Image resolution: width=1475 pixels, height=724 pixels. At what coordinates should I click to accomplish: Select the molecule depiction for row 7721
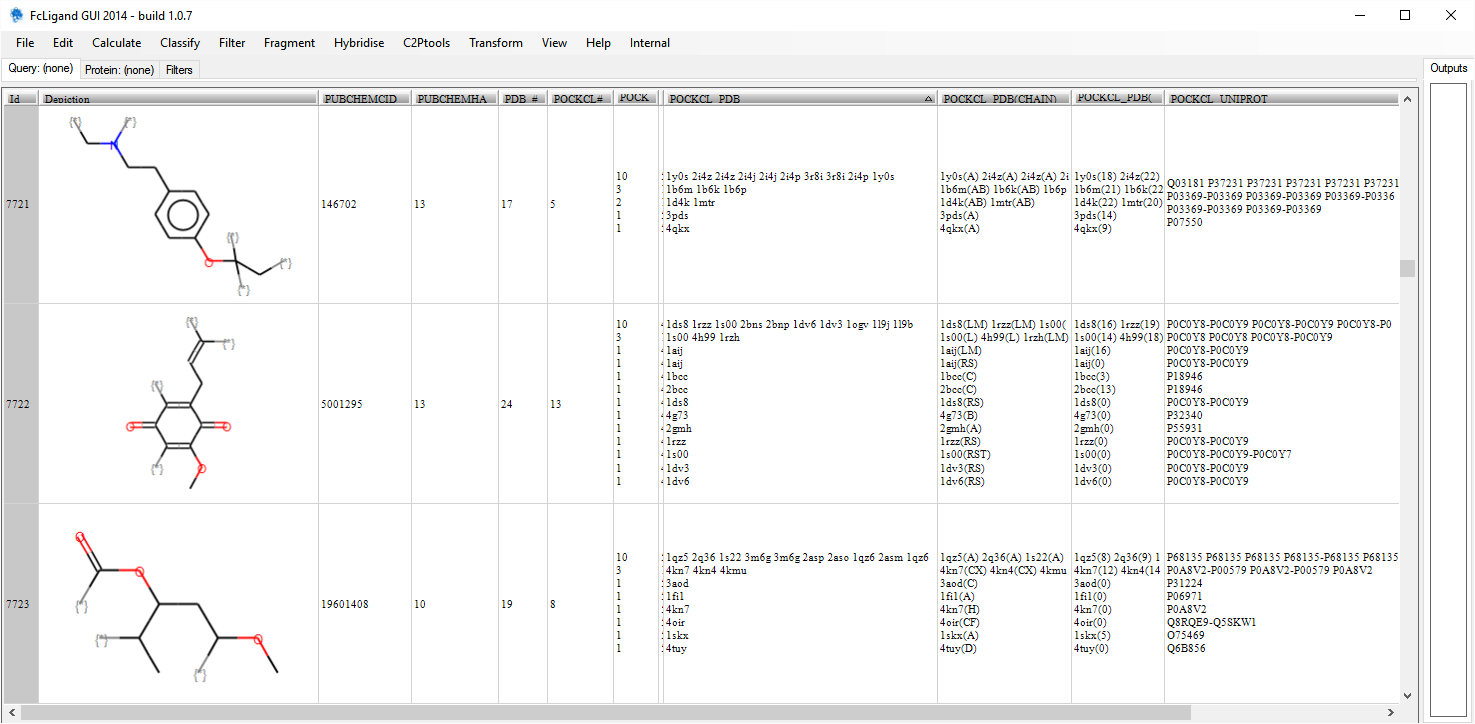[178, 204]
